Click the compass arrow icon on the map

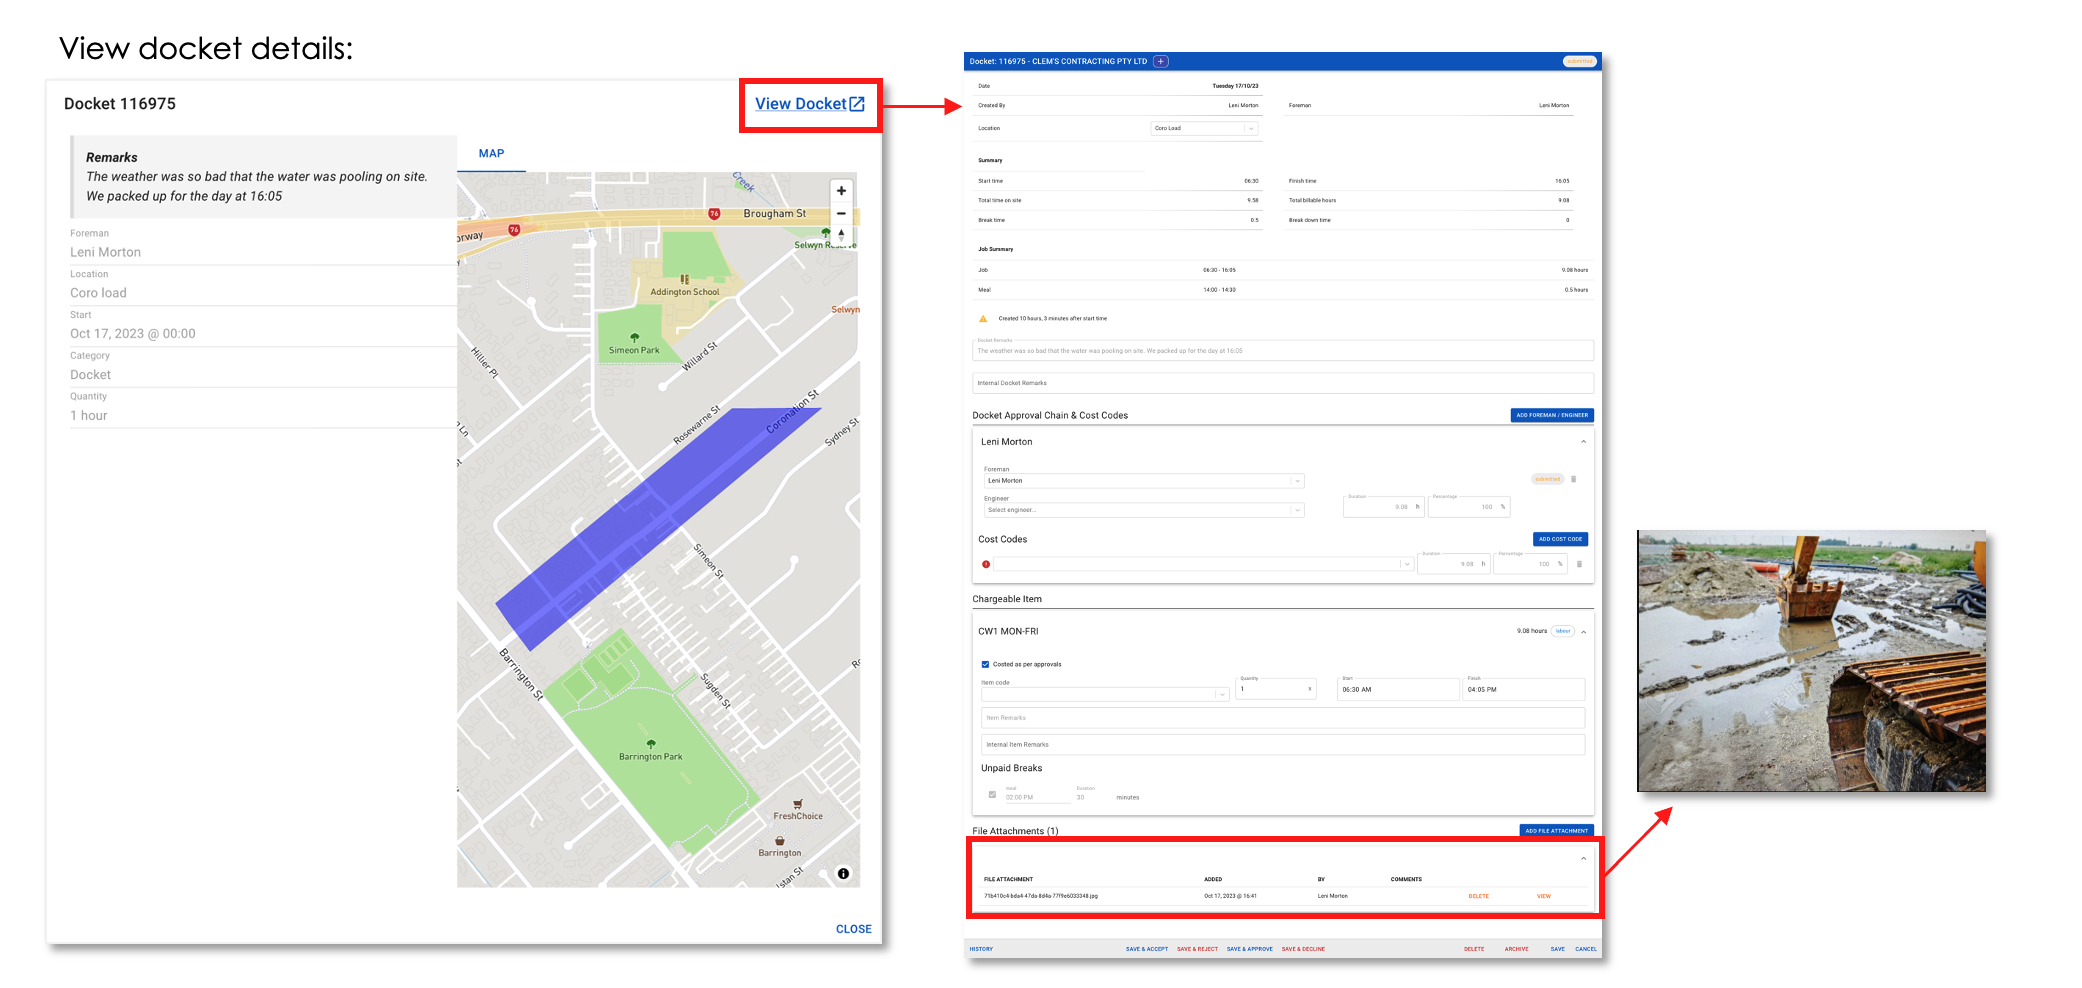(841, 234)
